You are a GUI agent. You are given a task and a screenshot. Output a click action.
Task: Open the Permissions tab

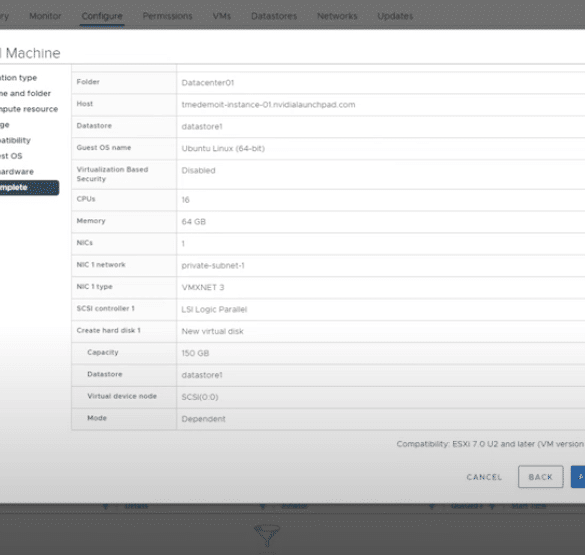click(x=168, y=16)
